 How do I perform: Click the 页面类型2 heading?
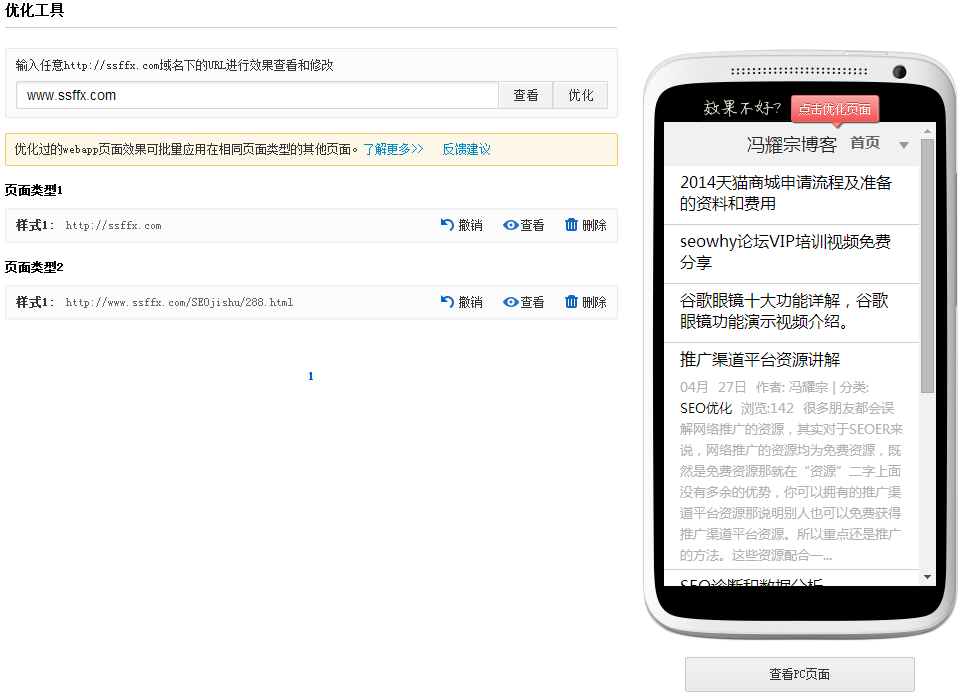(x=34, y=267)
